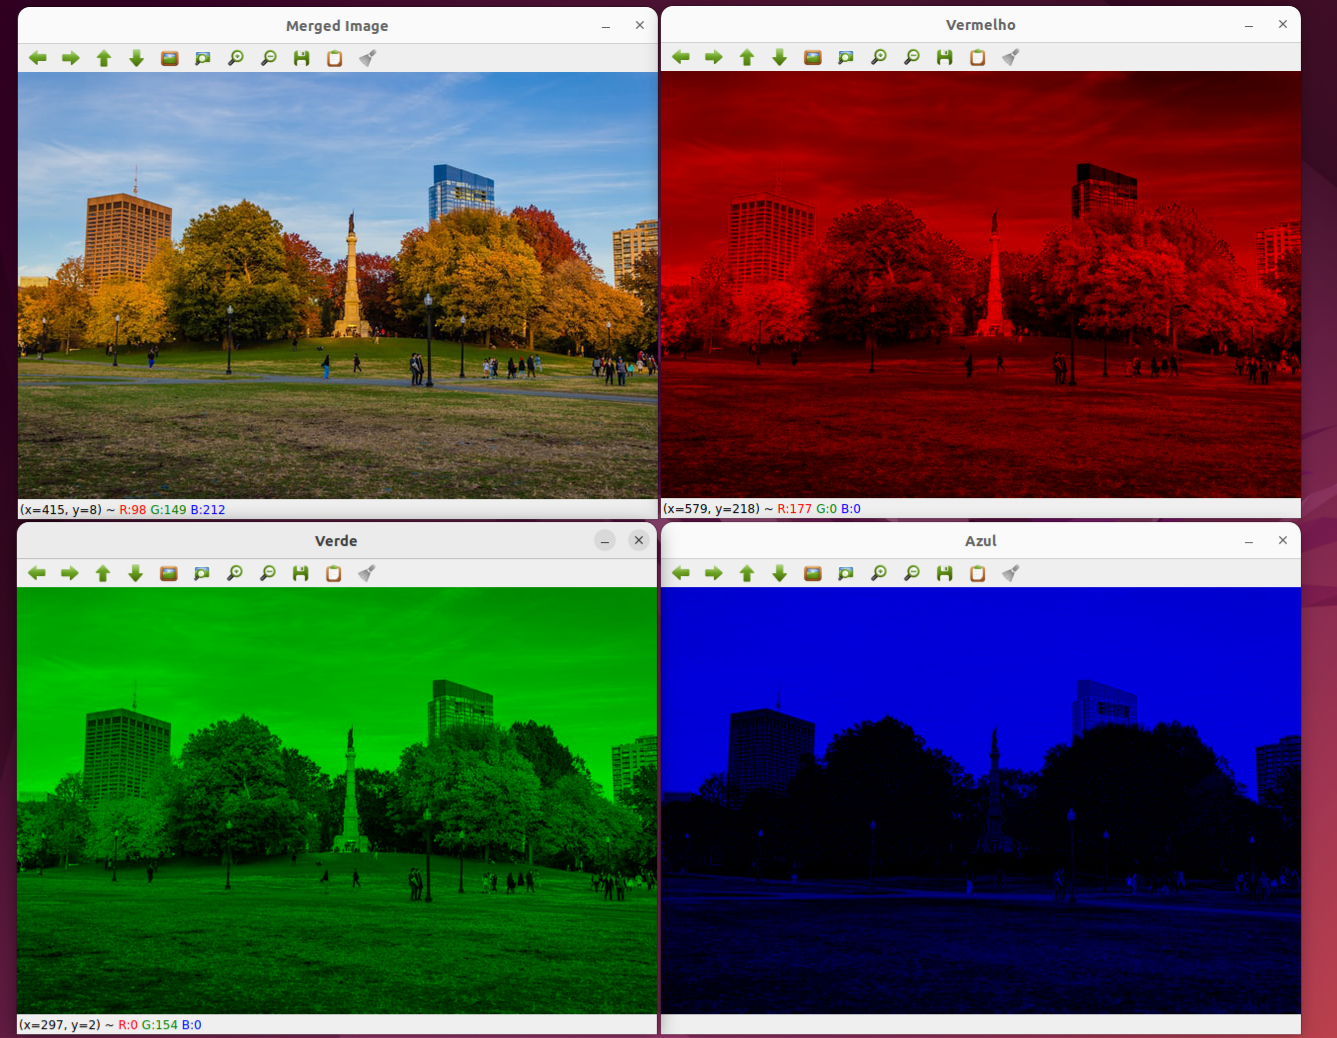Select the clipboard icon in the Verde toolbar

tap(334, 573)
